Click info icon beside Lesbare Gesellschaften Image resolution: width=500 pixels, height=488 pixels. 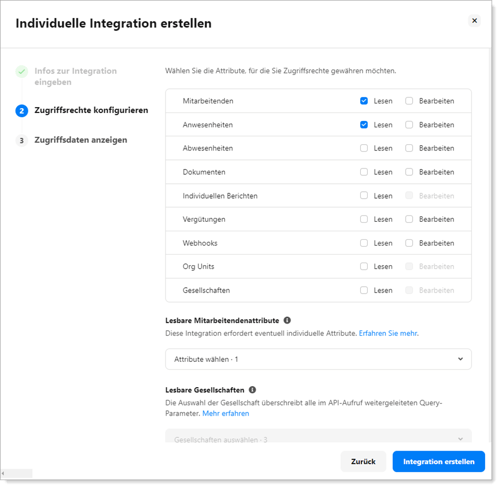click(x=252, y=390)
